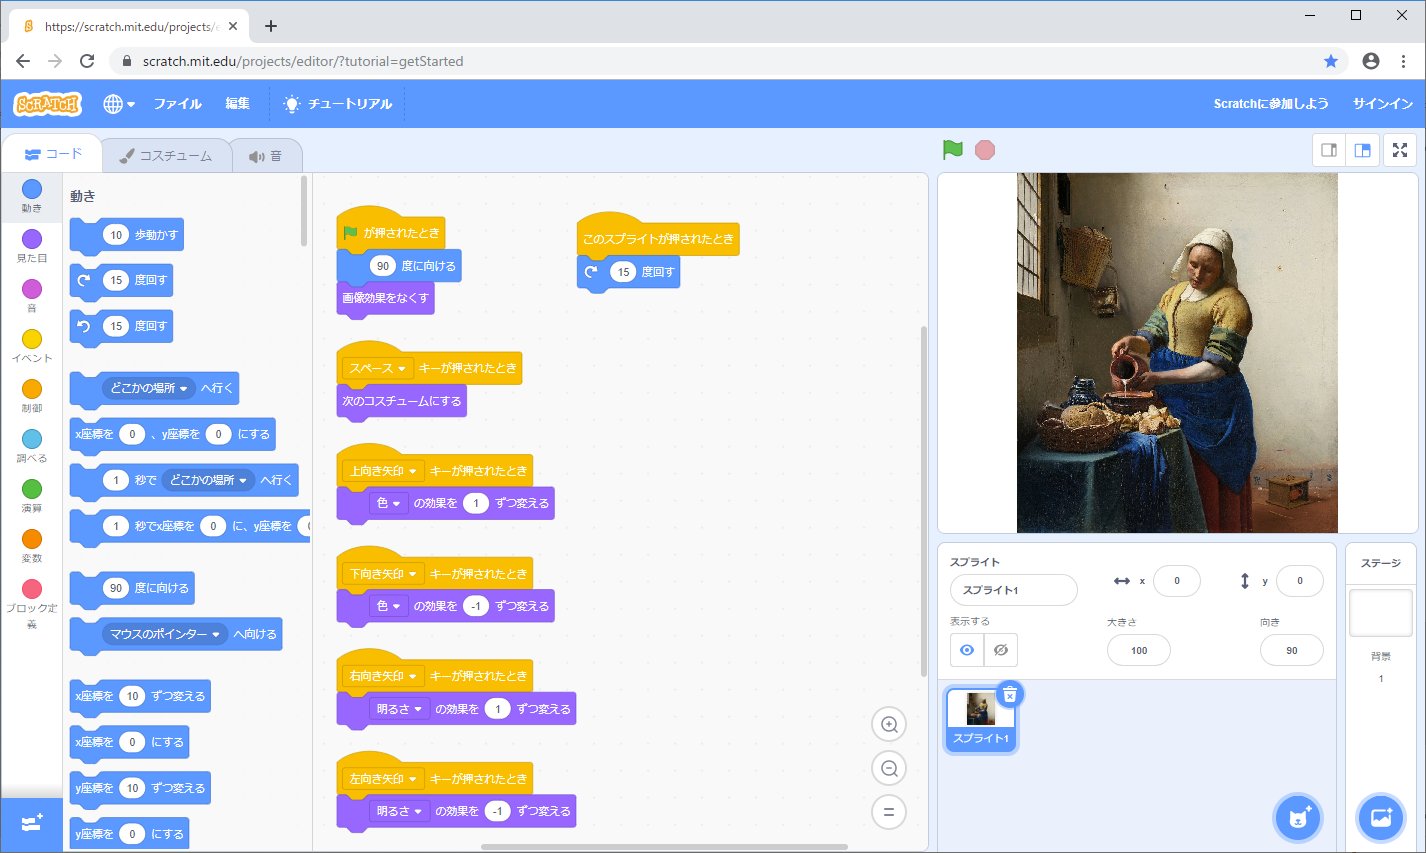
Task: Open the choose a sprite button
Action: 1298,818
